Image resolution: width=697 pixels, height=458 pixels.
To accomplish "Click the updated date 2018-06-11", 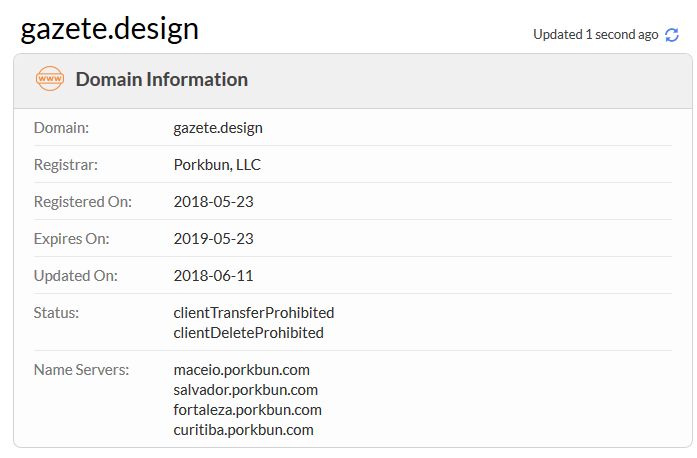I will pyautogui.click(x=213, y=276).
